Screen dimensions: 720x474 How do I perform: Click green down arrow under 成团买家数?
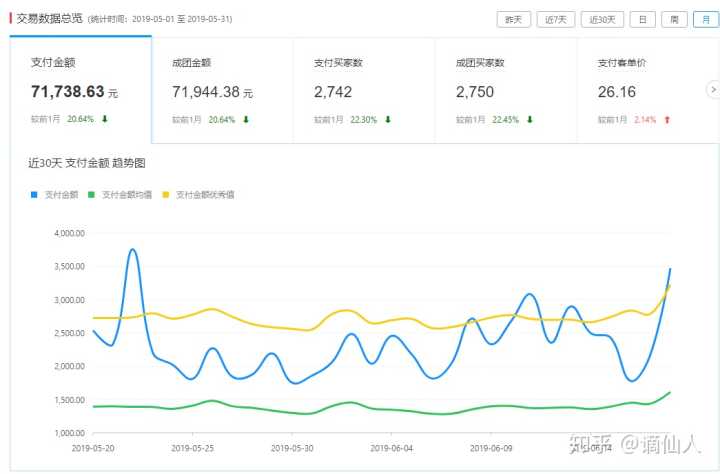point(530,119)
